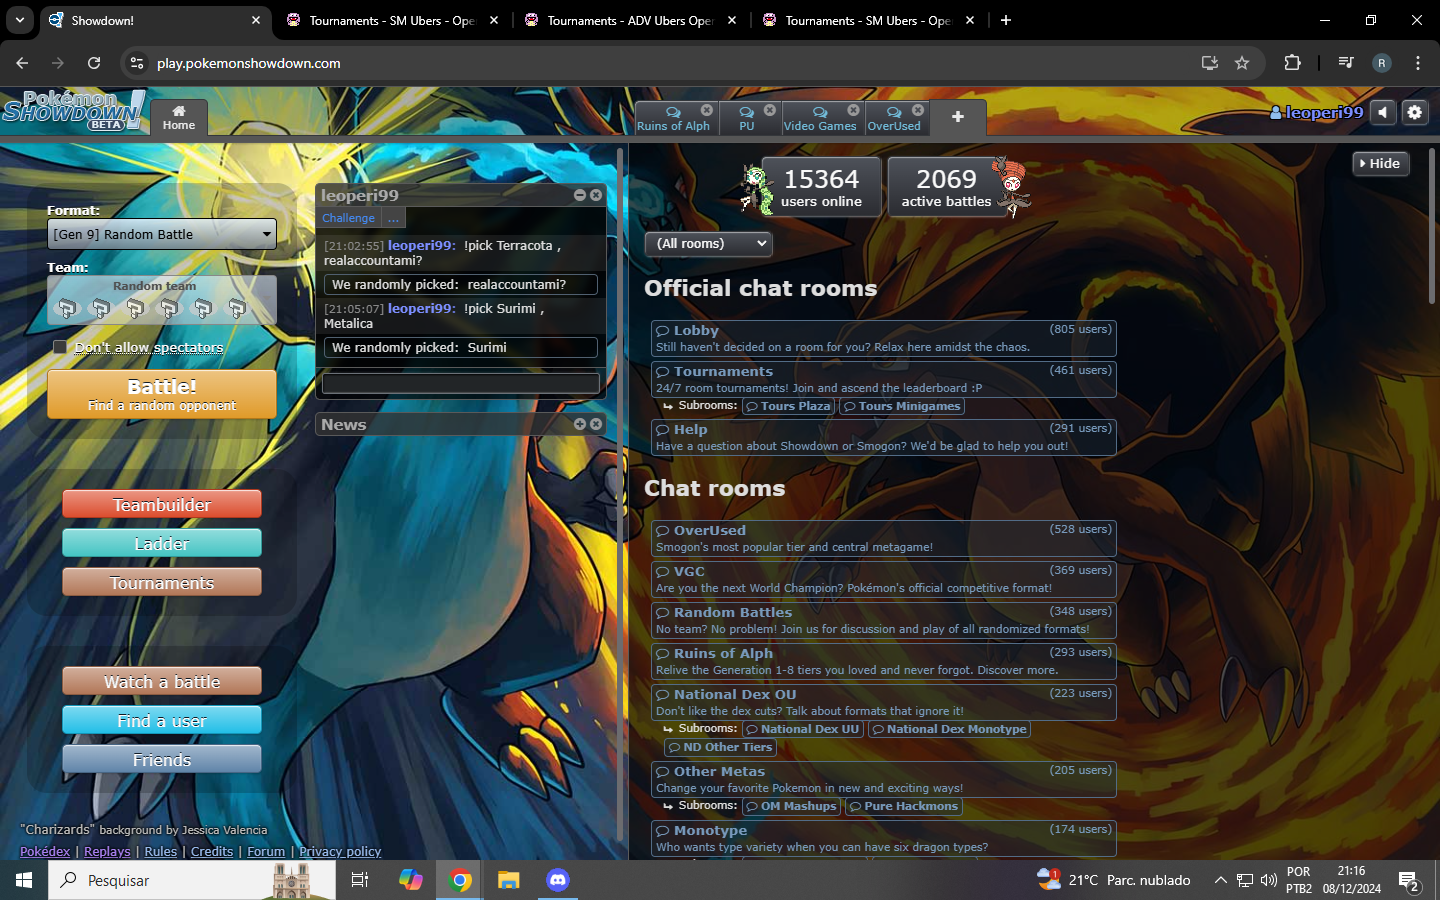Open the options gear icon

[1414, 113]
